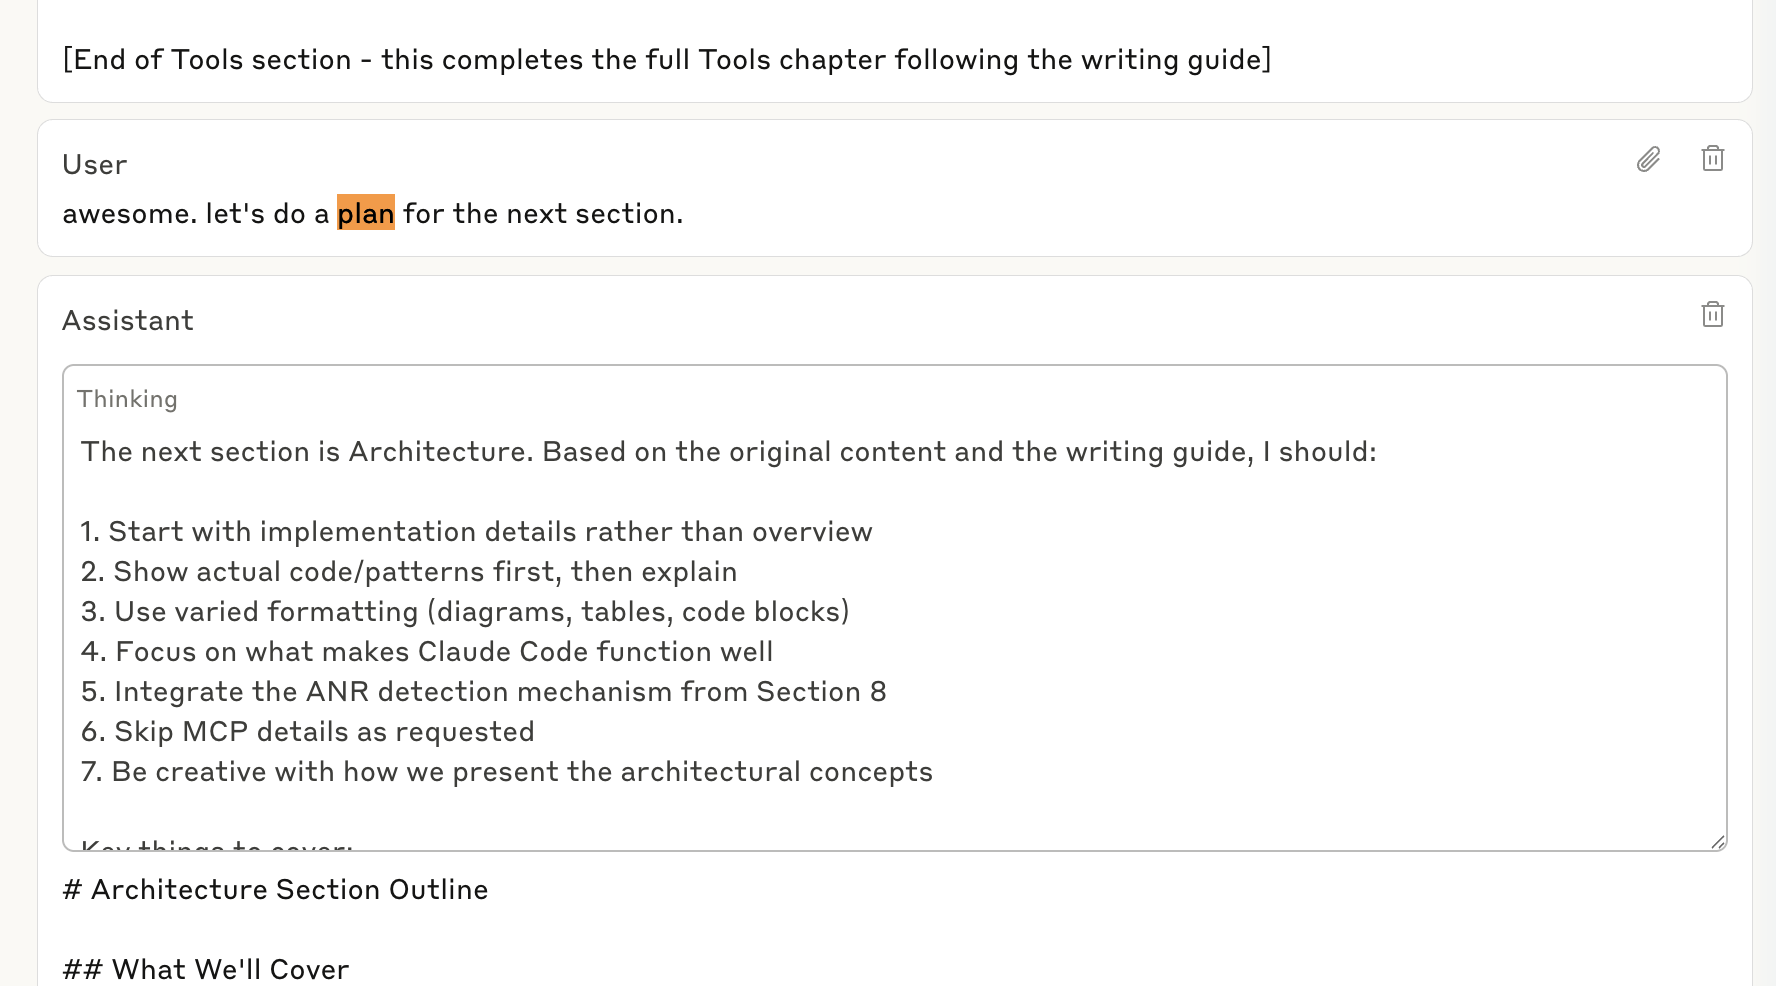
Task: Click the "awesome. let's do a plan" message text
Action: coord(373,213)
